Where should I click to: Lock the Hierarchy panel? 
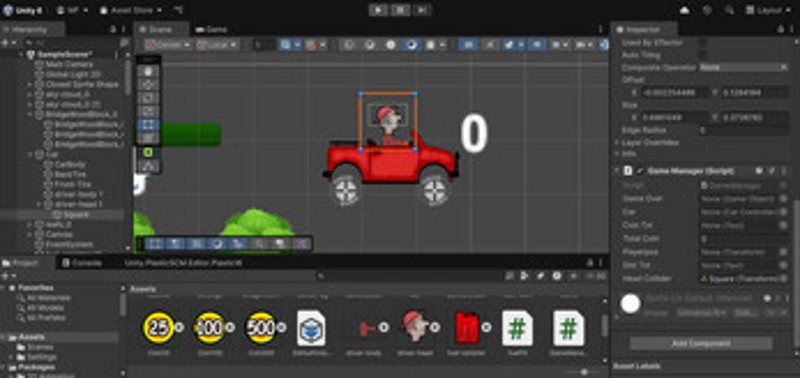click(113, 30)
